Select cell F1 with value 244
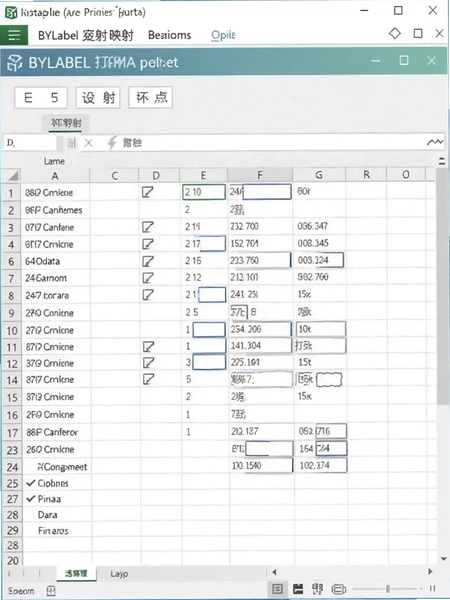 [x=260, y=192]
